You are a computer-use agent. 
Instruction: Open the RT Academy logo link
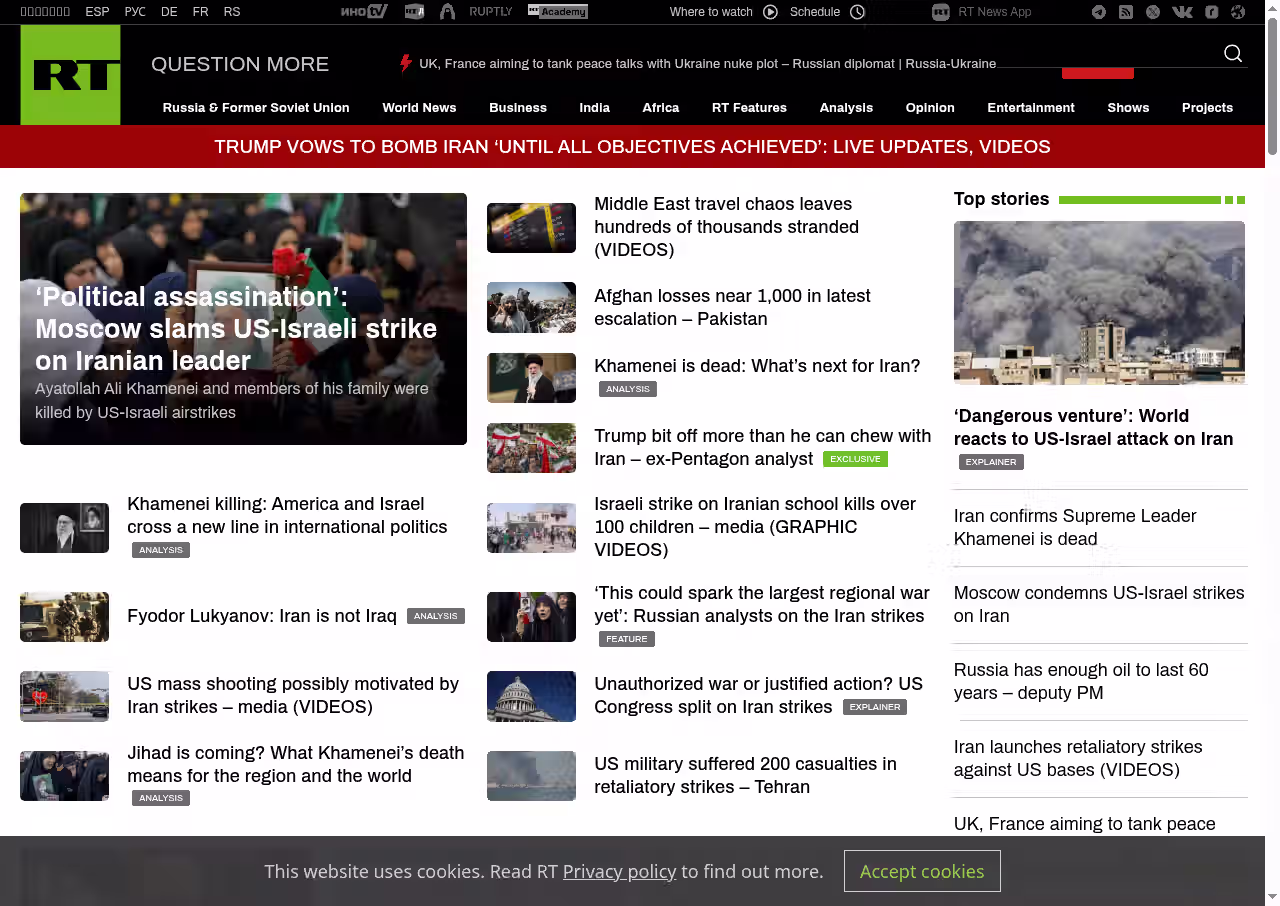[x=558, y=12]
